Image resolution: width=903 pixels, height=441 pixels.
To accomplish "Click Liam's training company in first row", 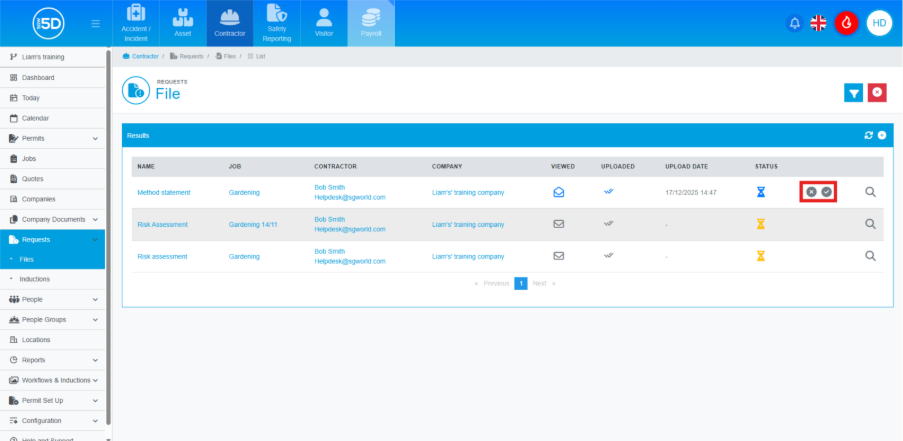I will pyautogui.click(x=467, y=192).
